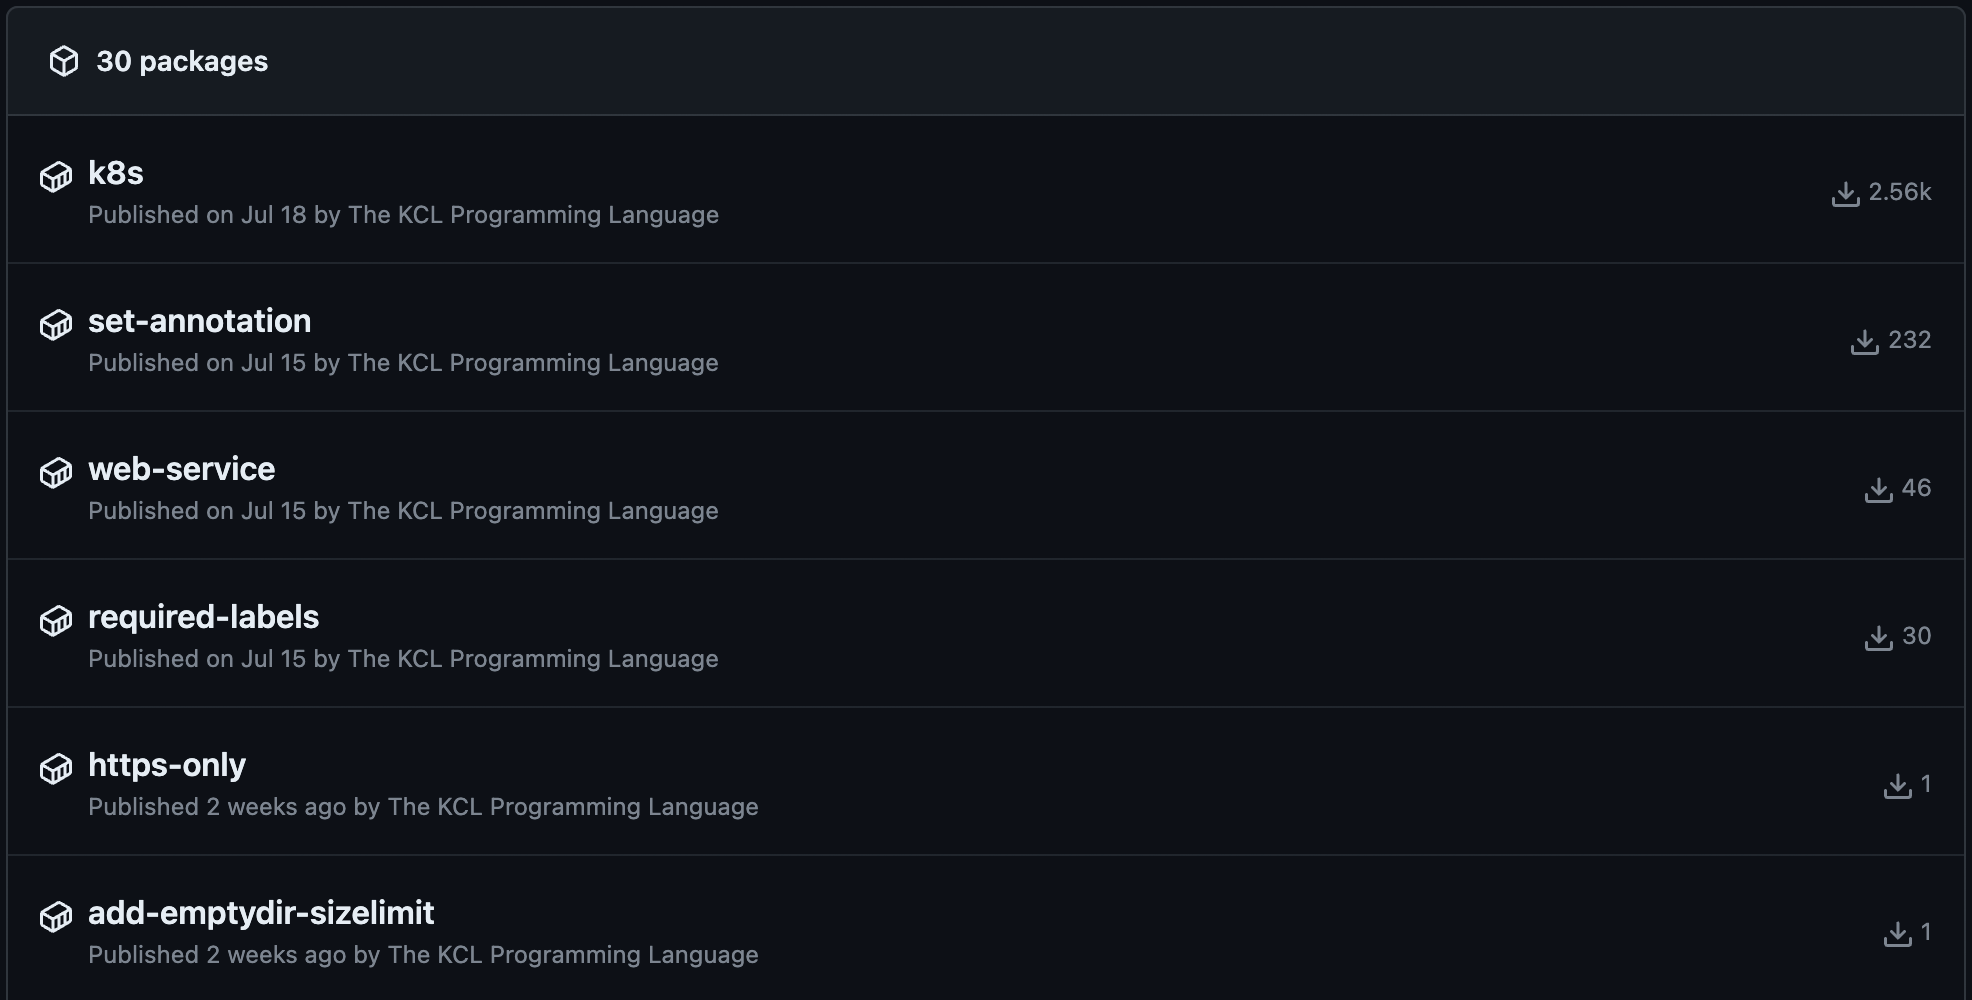Open the add-emptydir-sizelimit package
This screenshot has height=1000, width=1972.
pyautogui.click(x=261, y=913)
